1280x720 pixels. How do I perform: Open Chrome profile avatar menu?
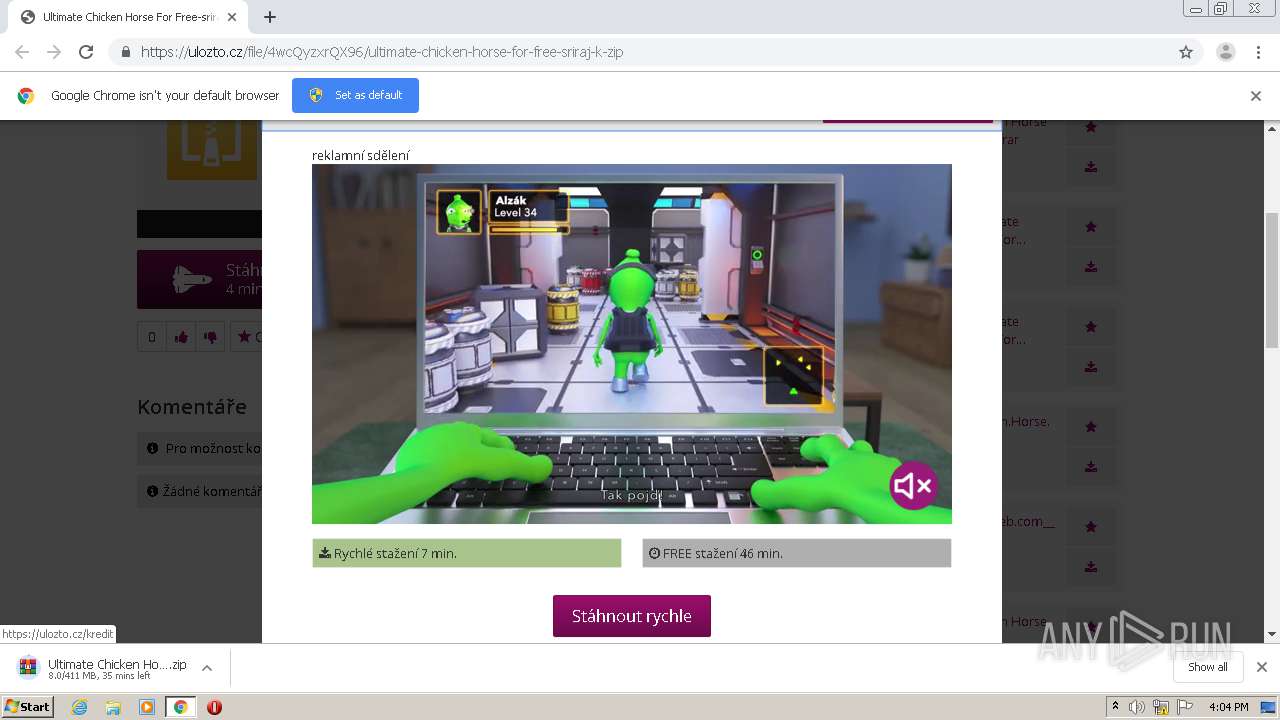coord(1225,52)
